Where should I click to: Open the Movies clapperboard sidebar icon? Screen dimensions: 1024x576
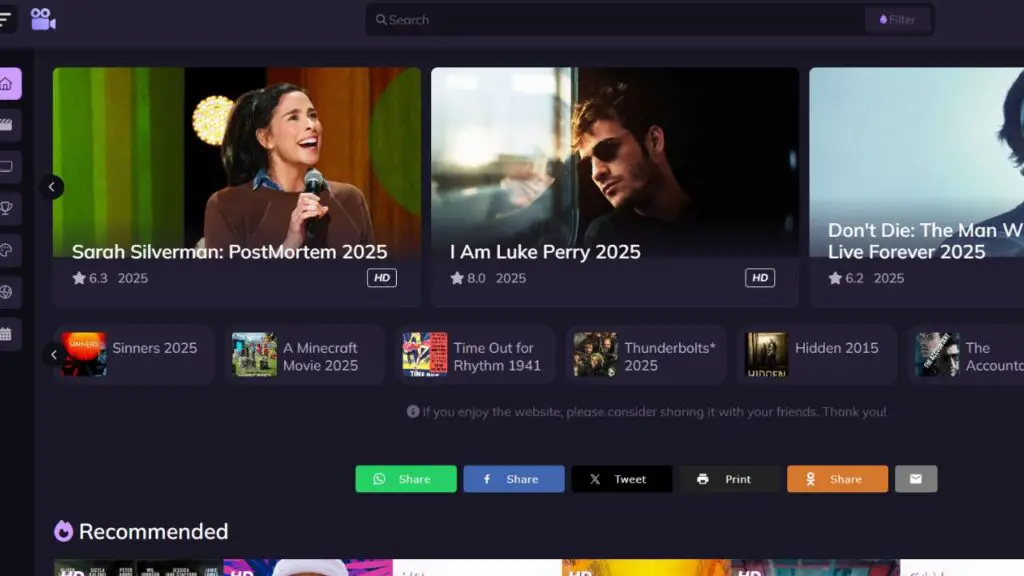(8, 125)
